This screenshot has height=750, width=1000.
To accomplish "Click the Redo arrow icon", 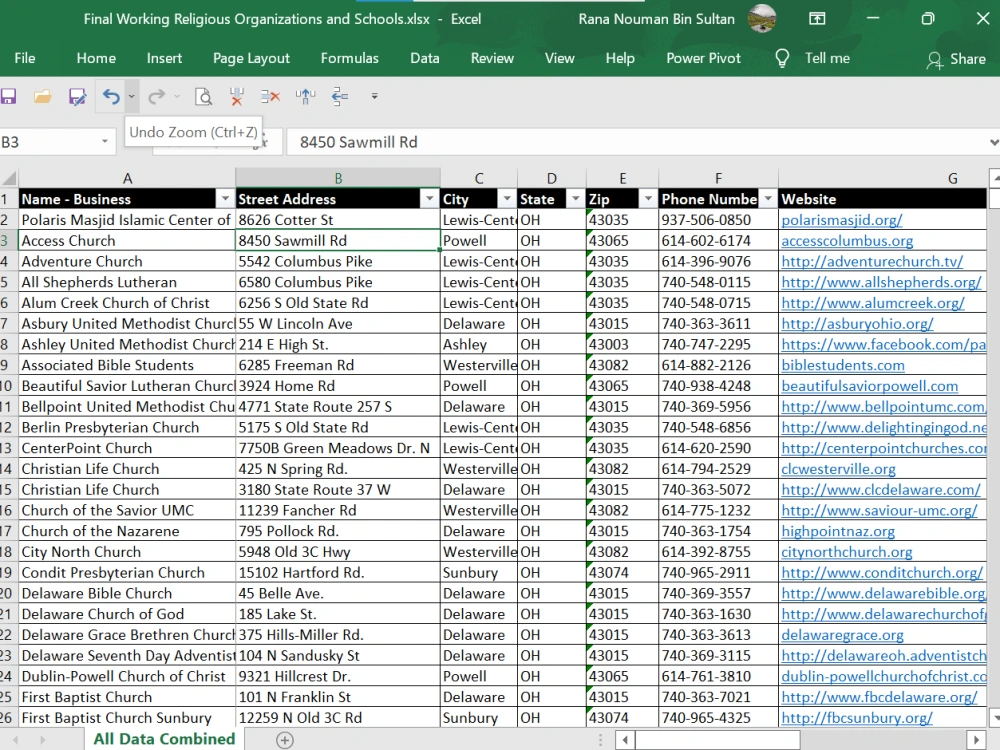I will 156,96.
